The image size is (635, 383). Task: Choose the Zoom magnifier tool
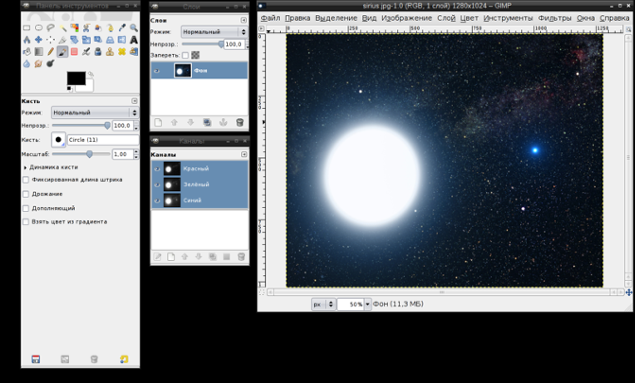(x=134, y=28)
